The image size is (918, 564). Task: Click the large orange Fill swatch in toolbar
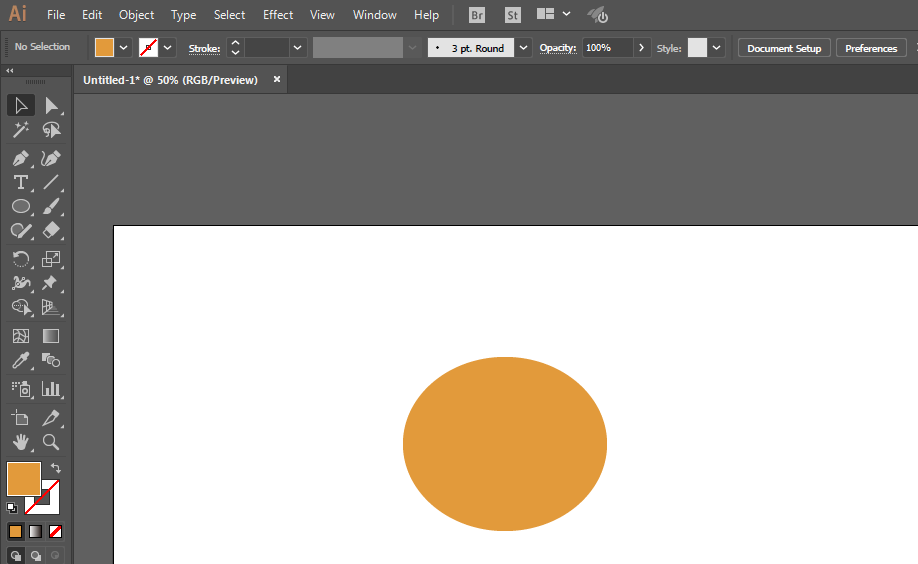[23, 479]
